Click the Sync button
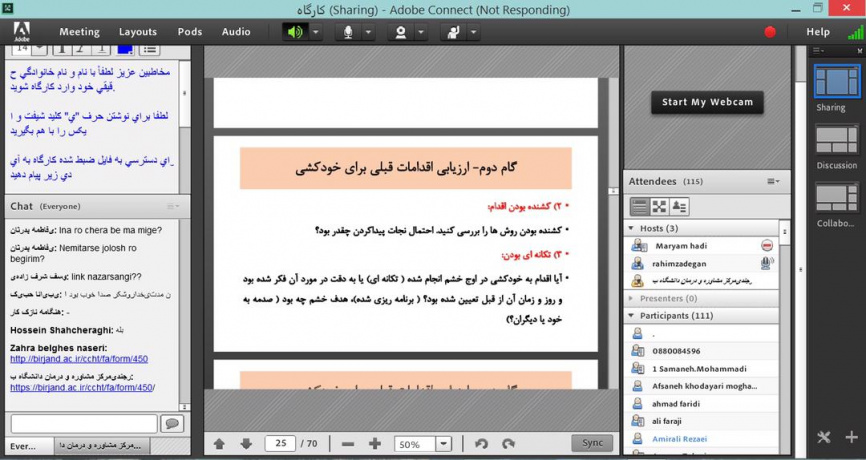Viewport: 866px width, 460px height. pyautogui.click(x=592, y=443)
